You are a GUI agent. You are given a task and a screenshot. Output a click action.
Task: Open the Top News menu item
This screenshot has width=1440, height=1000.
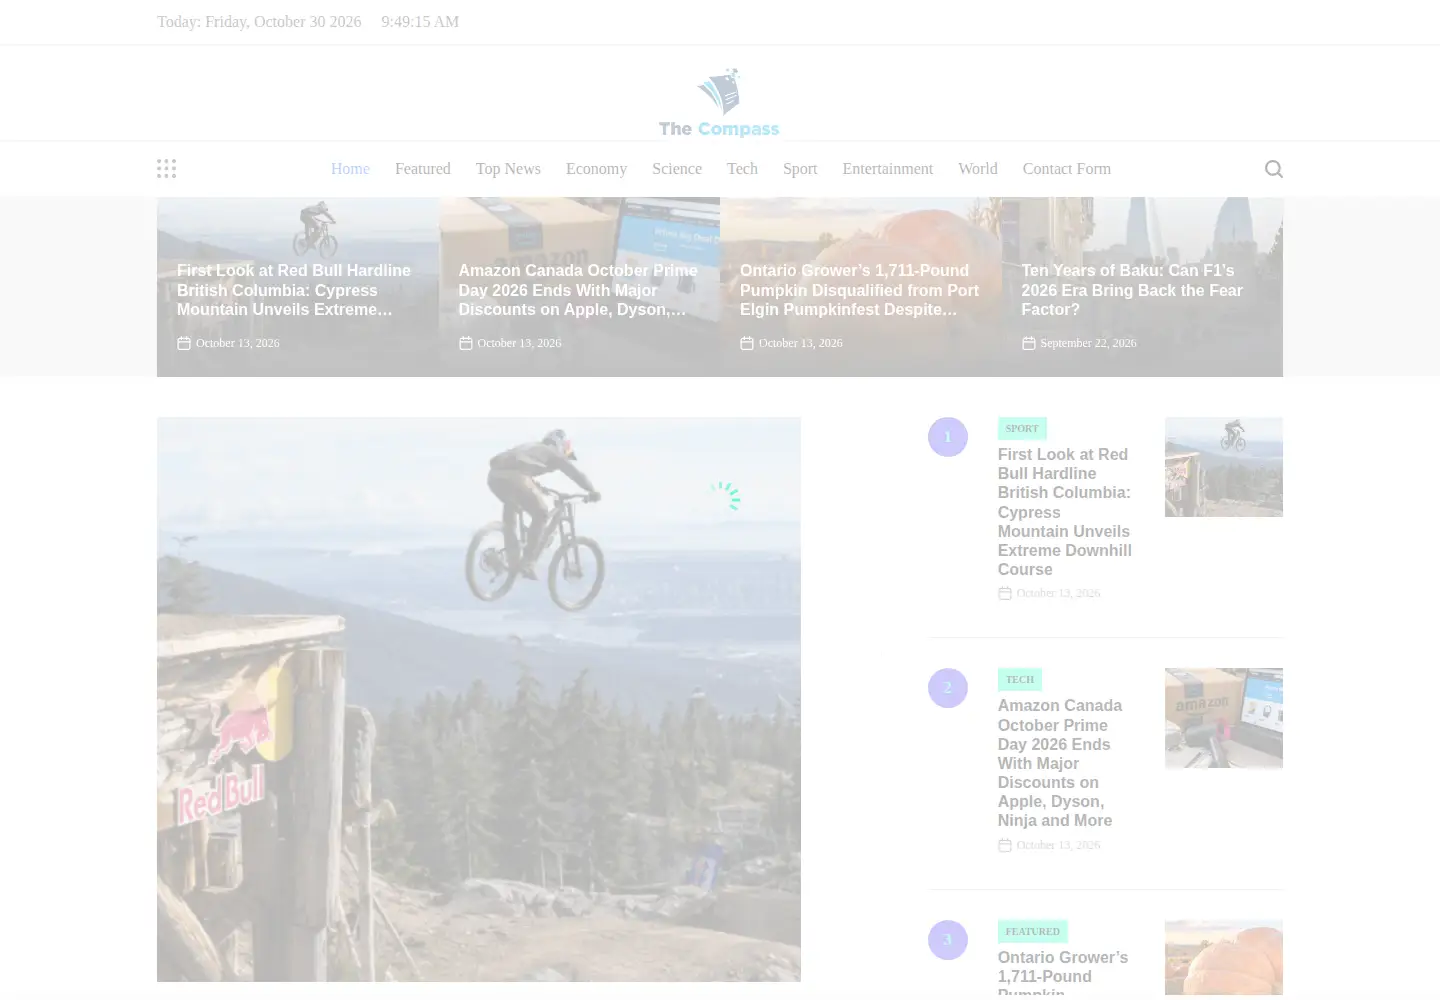pyautogui.click(x=508, y=169)
